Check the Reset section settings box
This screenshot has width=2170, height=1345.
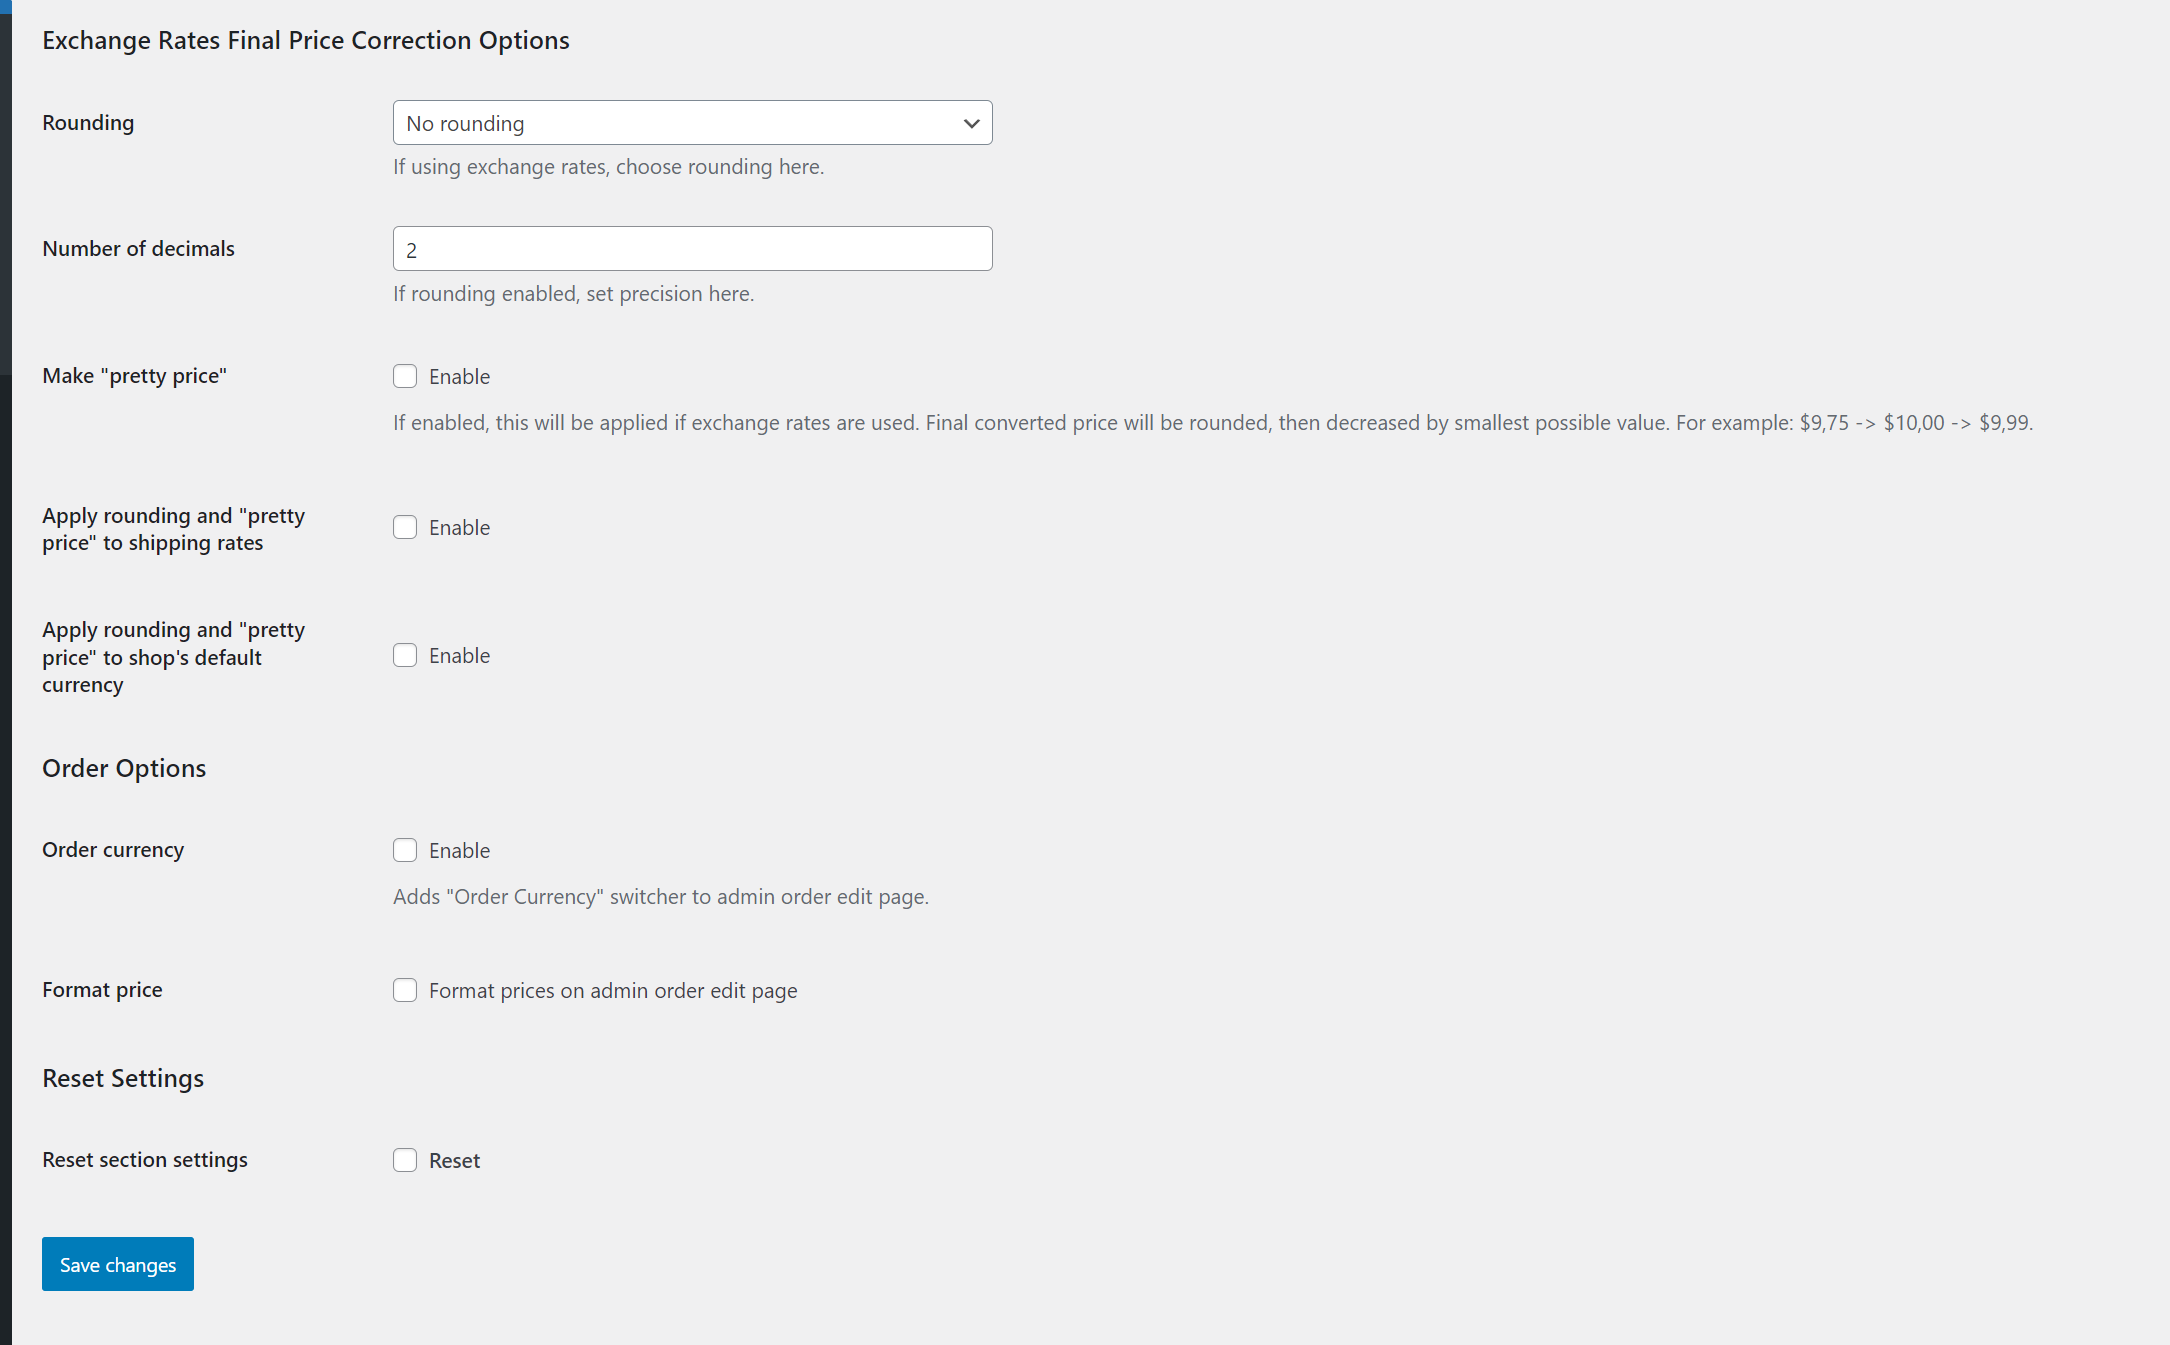coord(405,1160)
